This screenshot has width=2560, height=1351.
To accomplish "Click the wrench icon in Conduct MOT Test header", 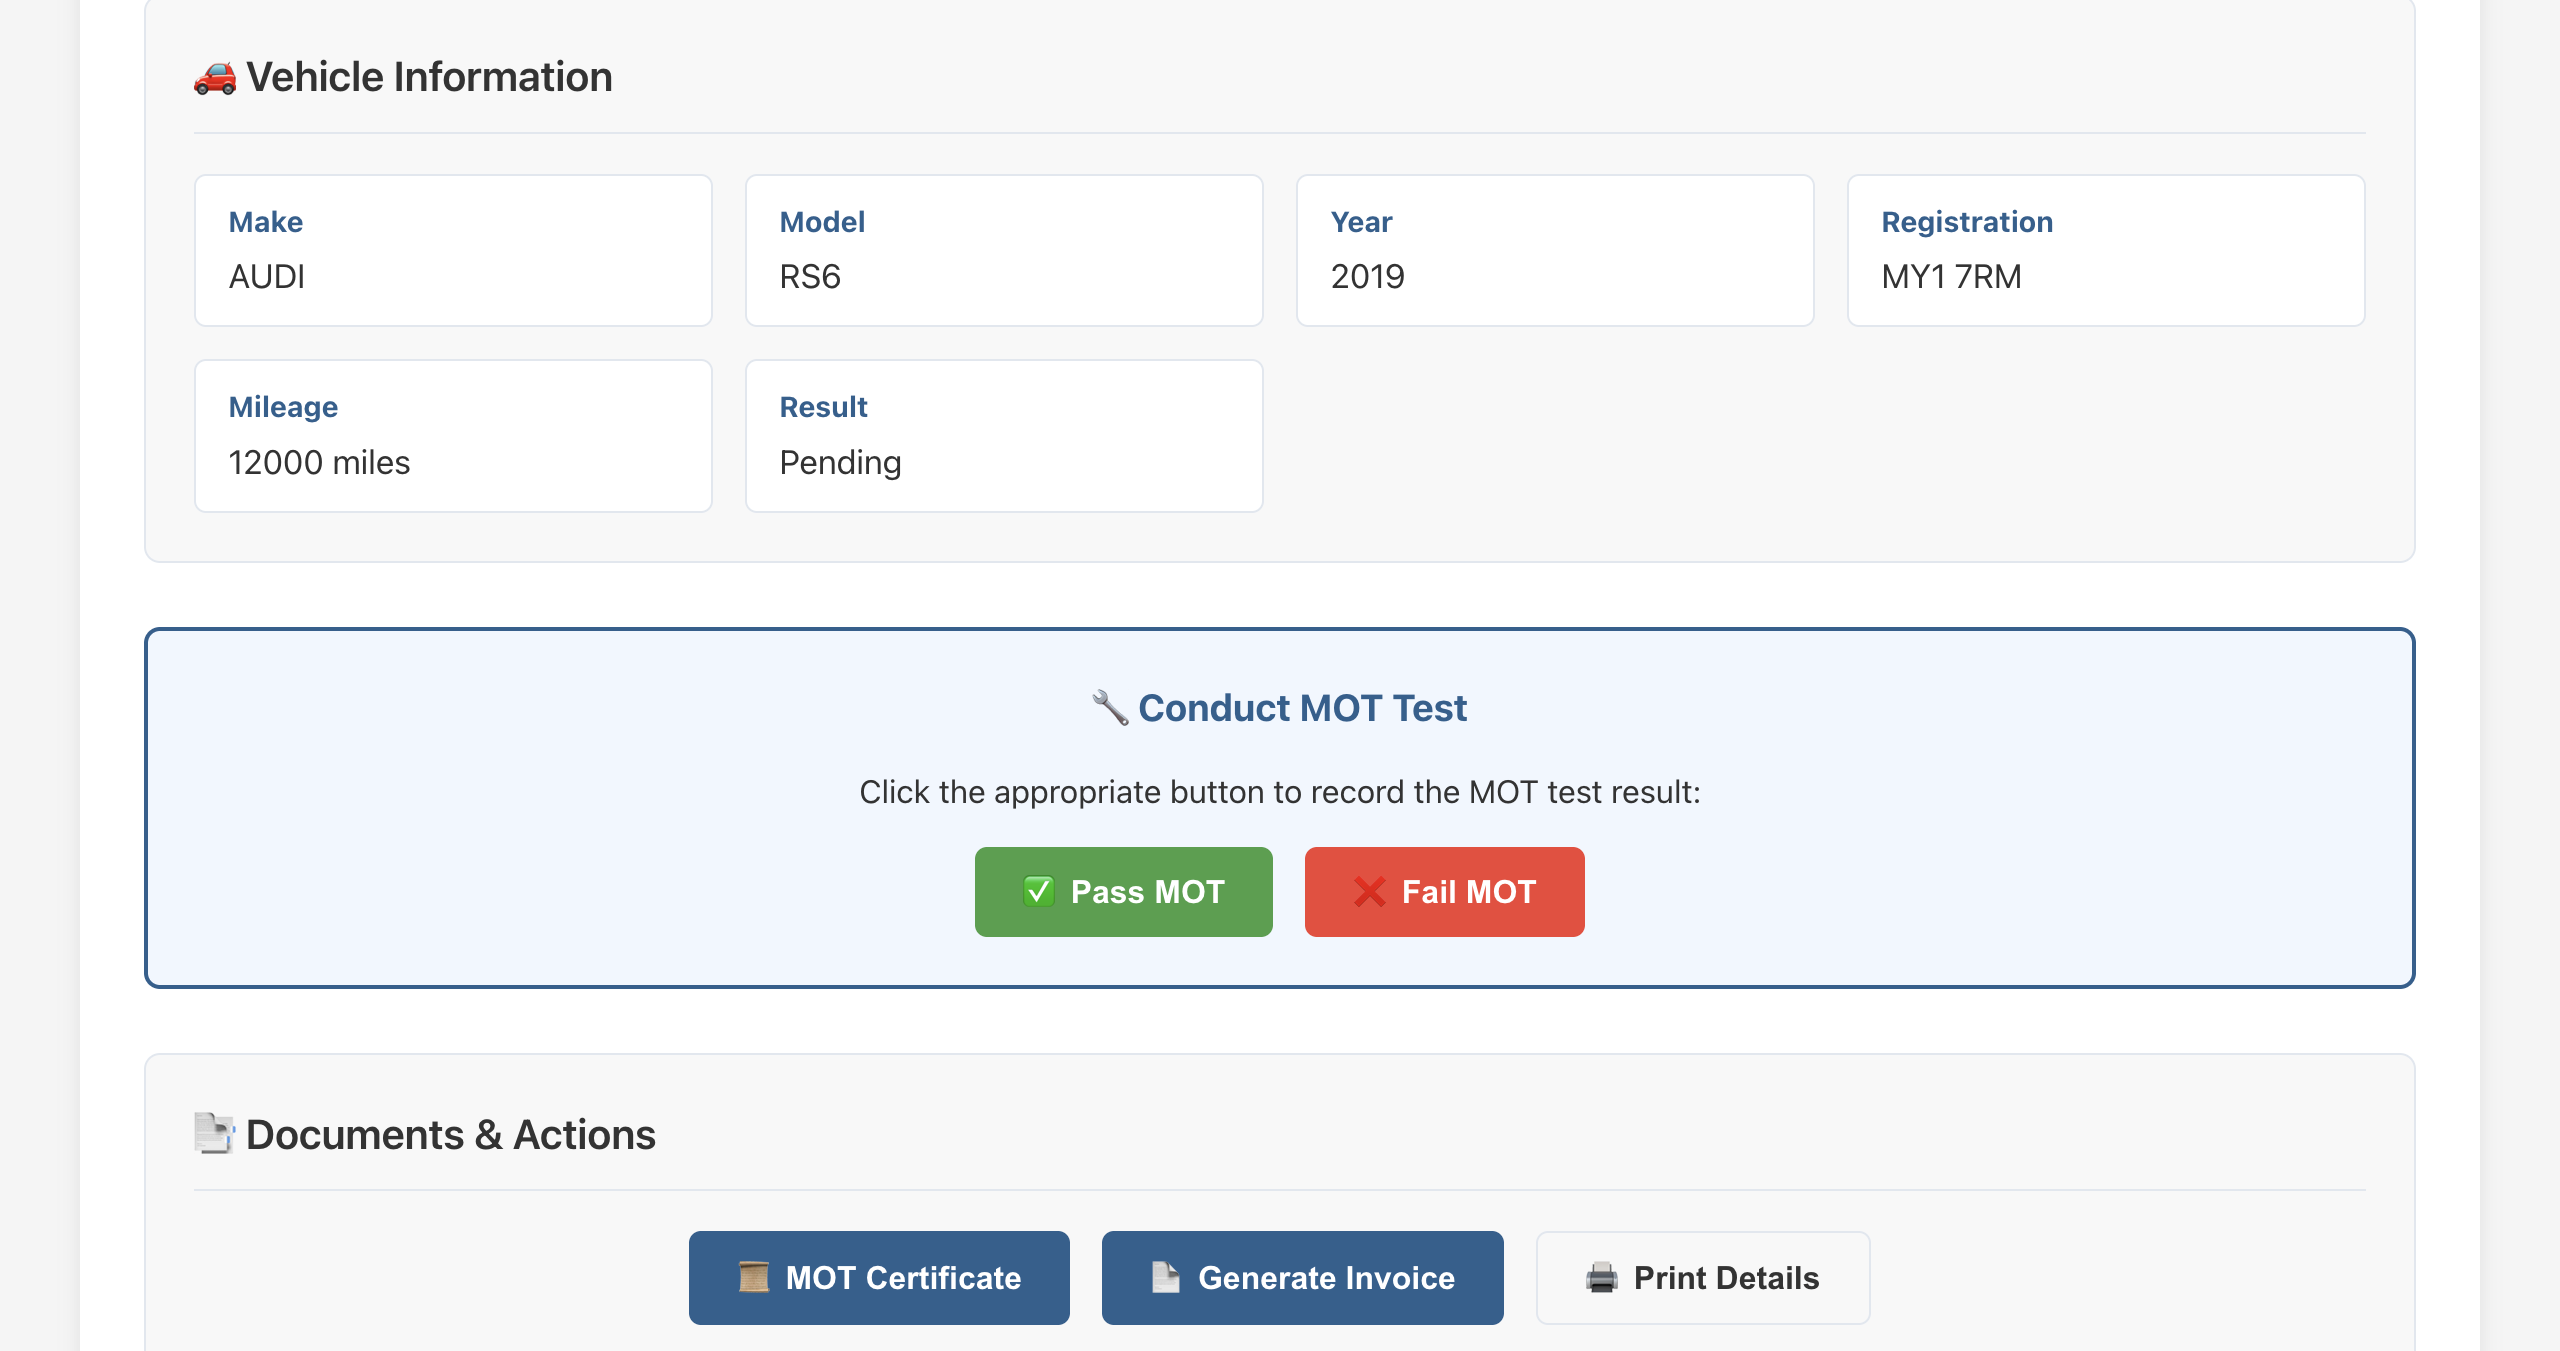I will 1110,707.
